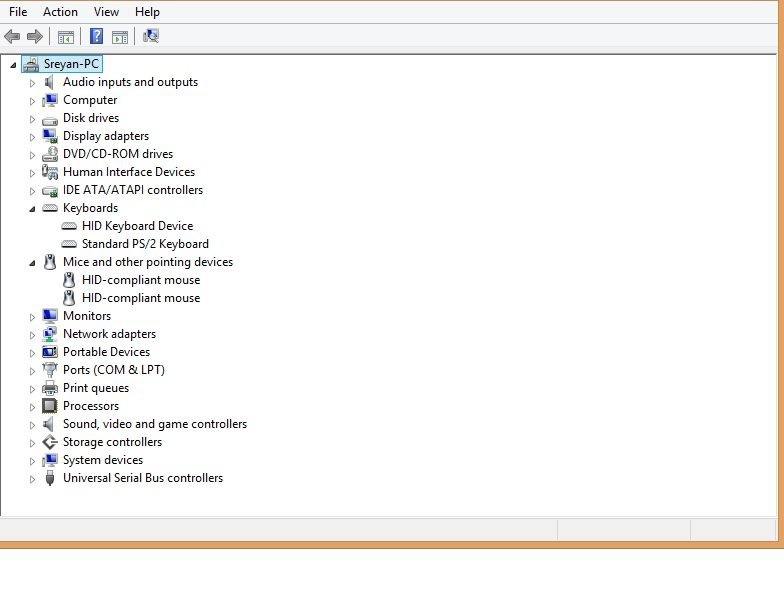Expand the Display adapters category
Viewport: 784px width, 614px height.
click(32, 136)
